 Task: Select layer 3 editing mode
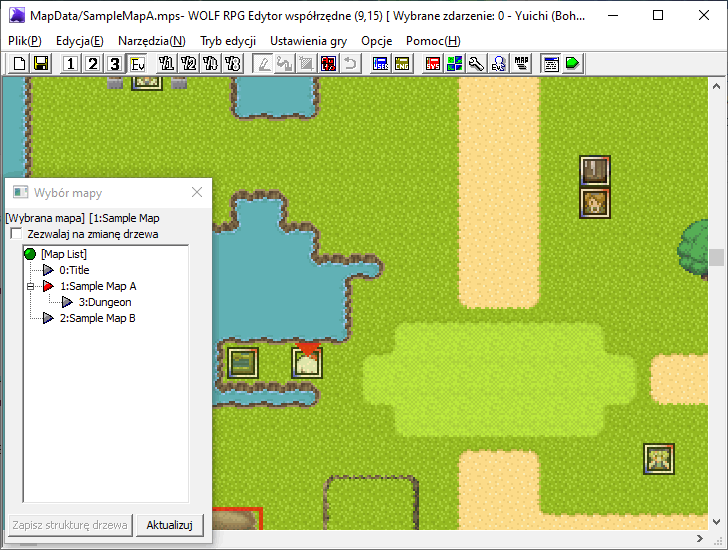tap(115, 64)
